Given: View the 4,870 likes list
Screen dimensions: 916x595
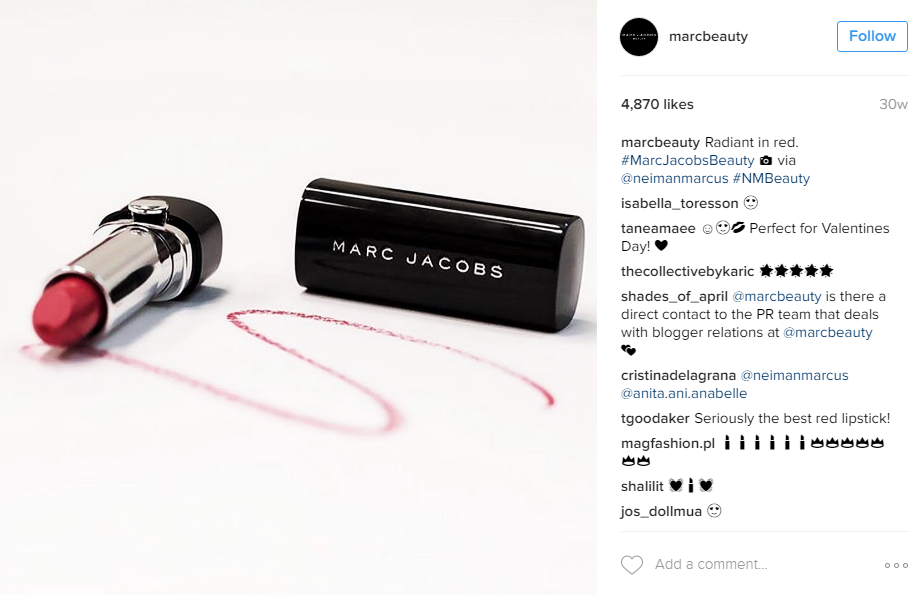Looking at the screenshot, I should click(x=657, y=105).
